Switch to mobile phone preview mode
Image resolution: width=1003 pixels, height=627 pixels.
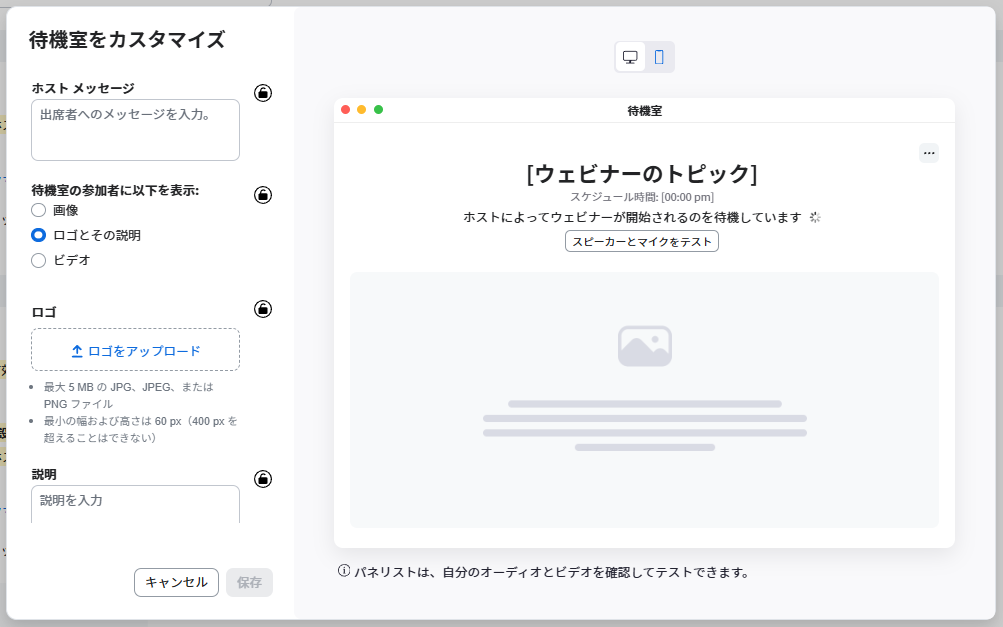(x=659, y=57)
